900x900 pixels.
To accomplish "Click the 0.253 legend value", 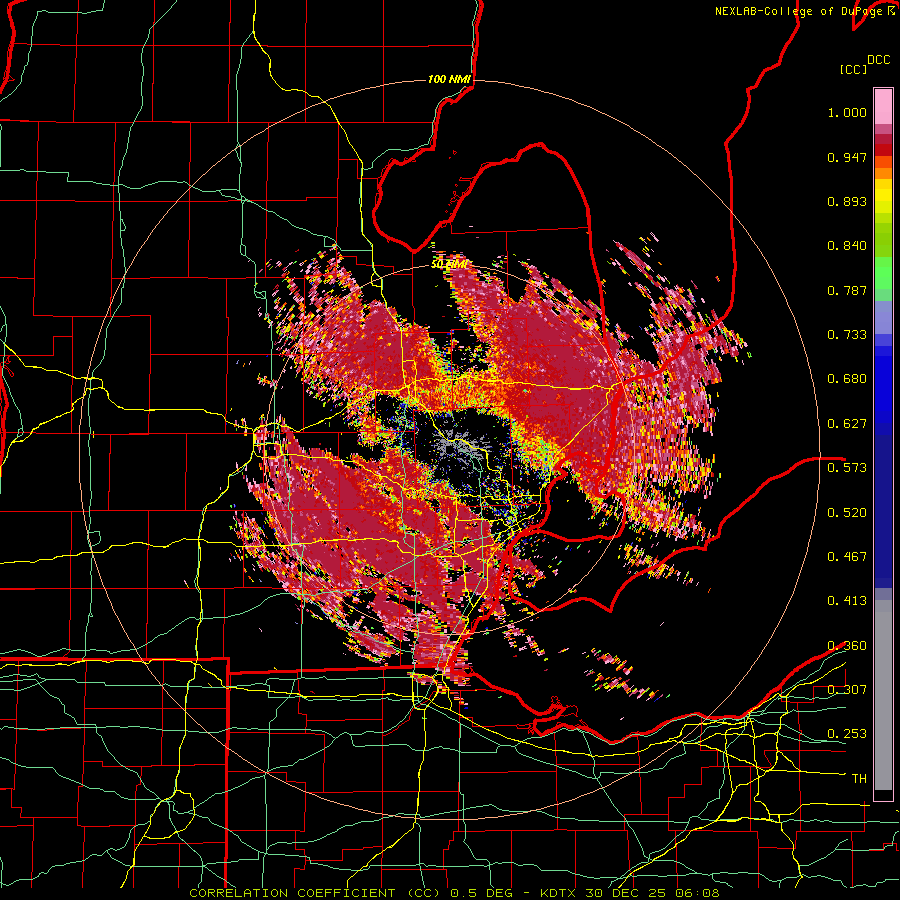I will click(847, 734).
